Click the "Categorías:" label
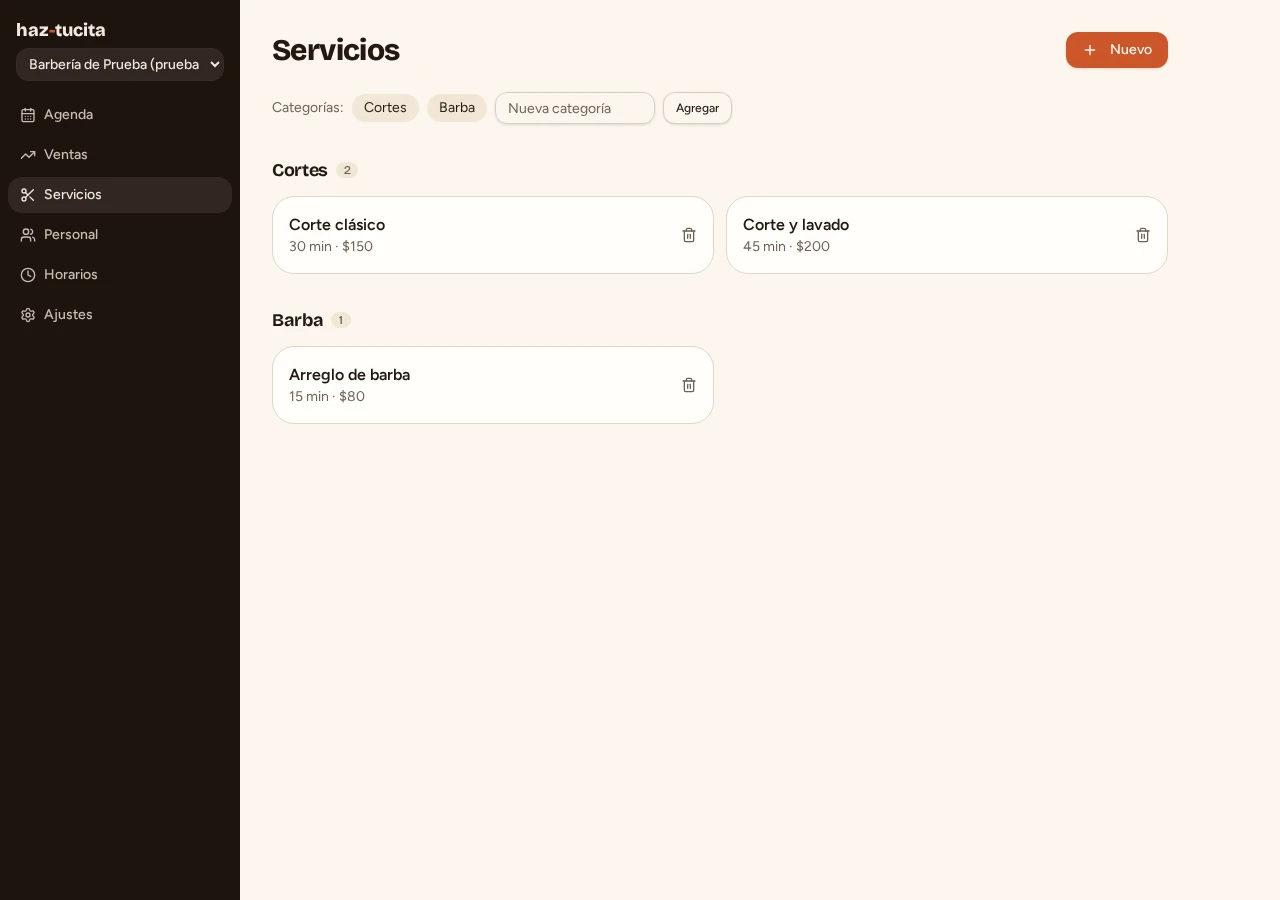 pyautogui.click(x=308, y=108)
